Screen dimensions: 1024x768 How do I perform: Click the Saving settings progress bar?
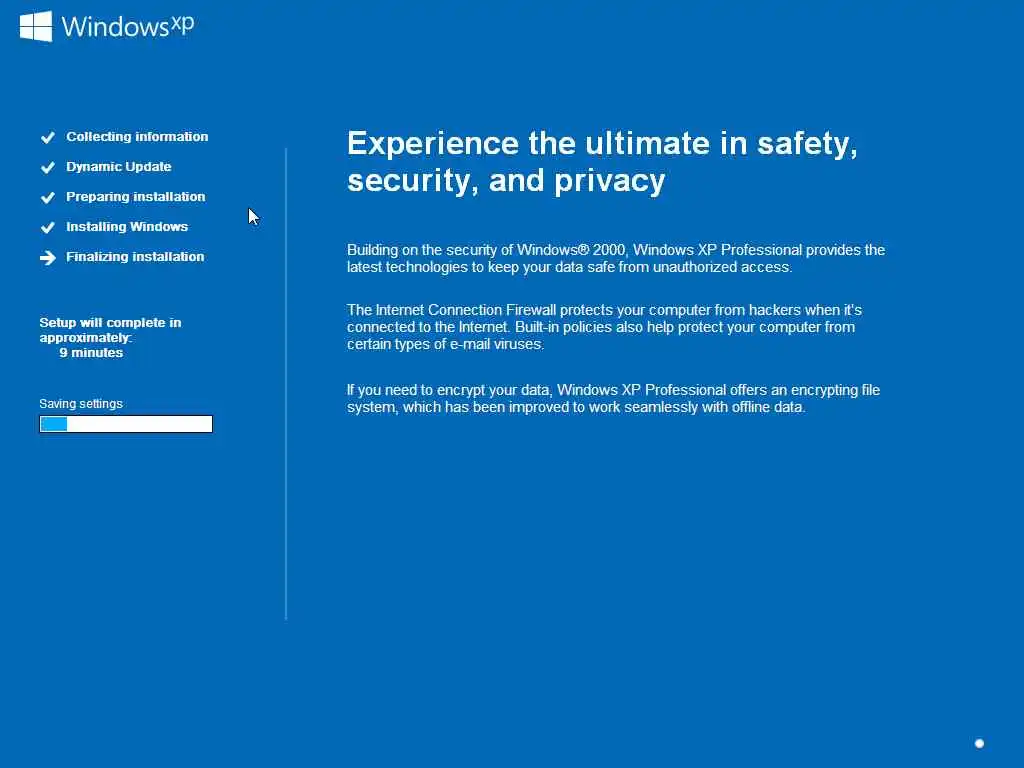[126, 424]
